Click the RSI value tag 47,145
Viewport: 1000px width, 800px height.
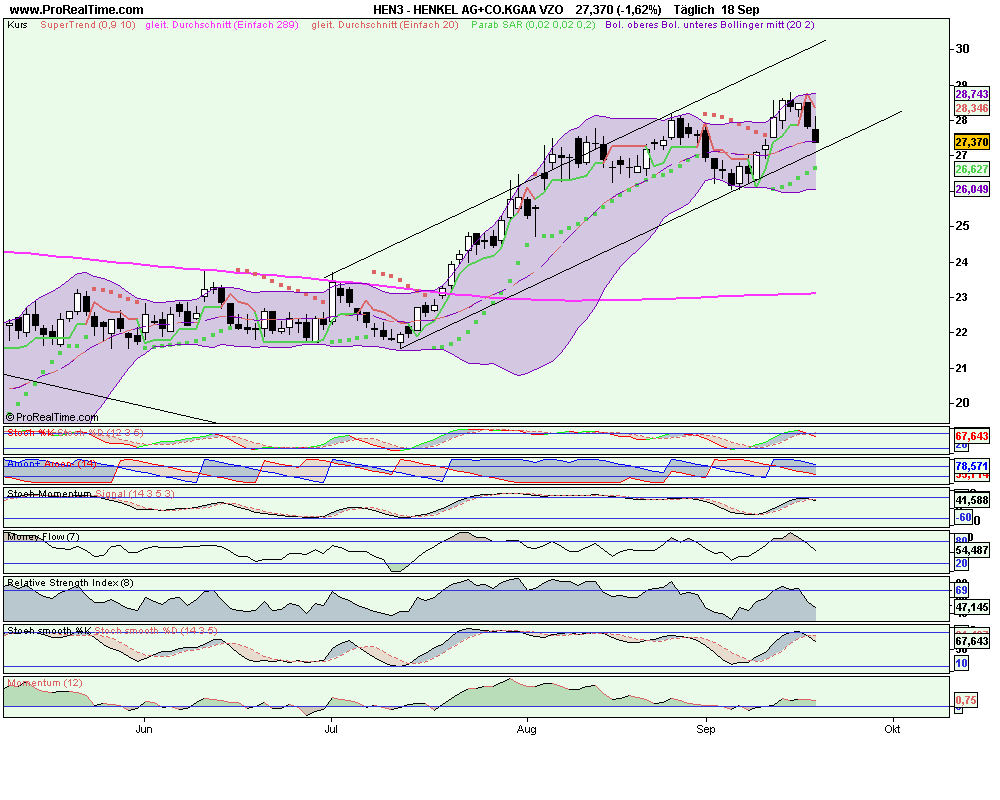point(971,607)
